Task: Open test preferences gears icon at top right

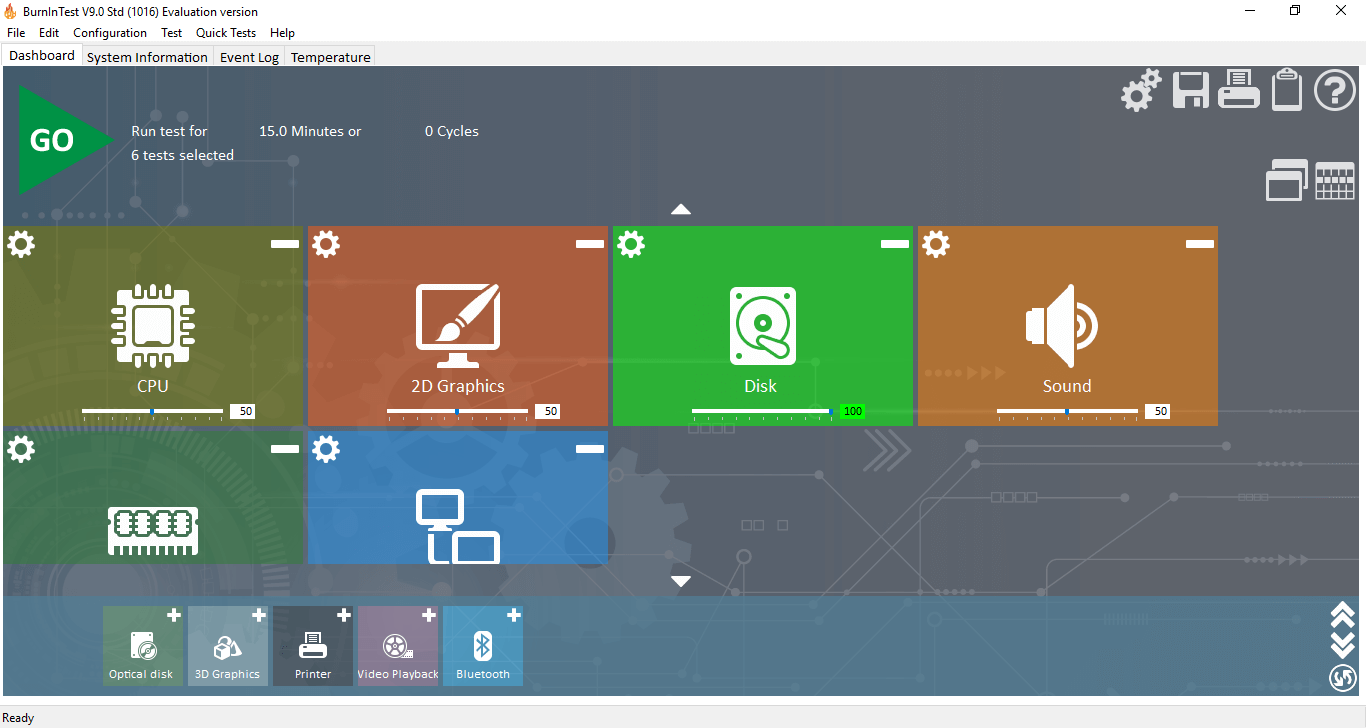Action: coord(1140,91)
